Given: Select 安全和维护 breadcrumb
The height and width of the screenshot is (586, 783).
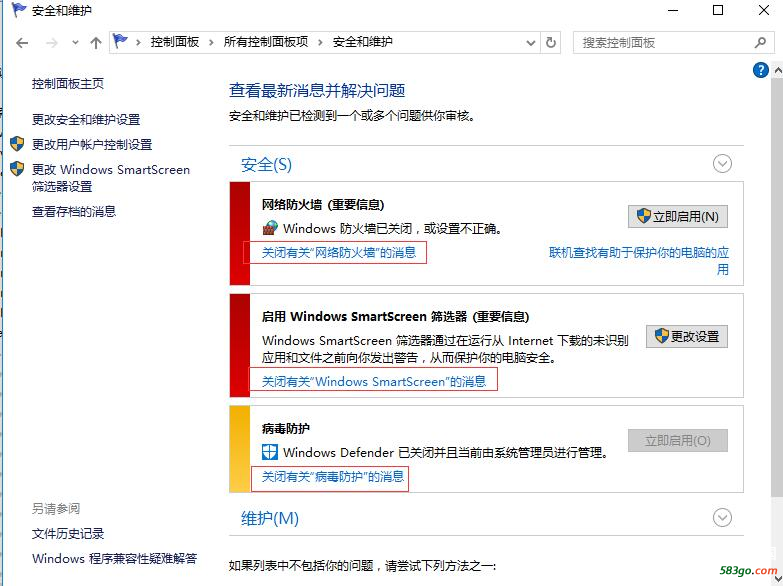Looking at the screenshot, I should 363,42.
